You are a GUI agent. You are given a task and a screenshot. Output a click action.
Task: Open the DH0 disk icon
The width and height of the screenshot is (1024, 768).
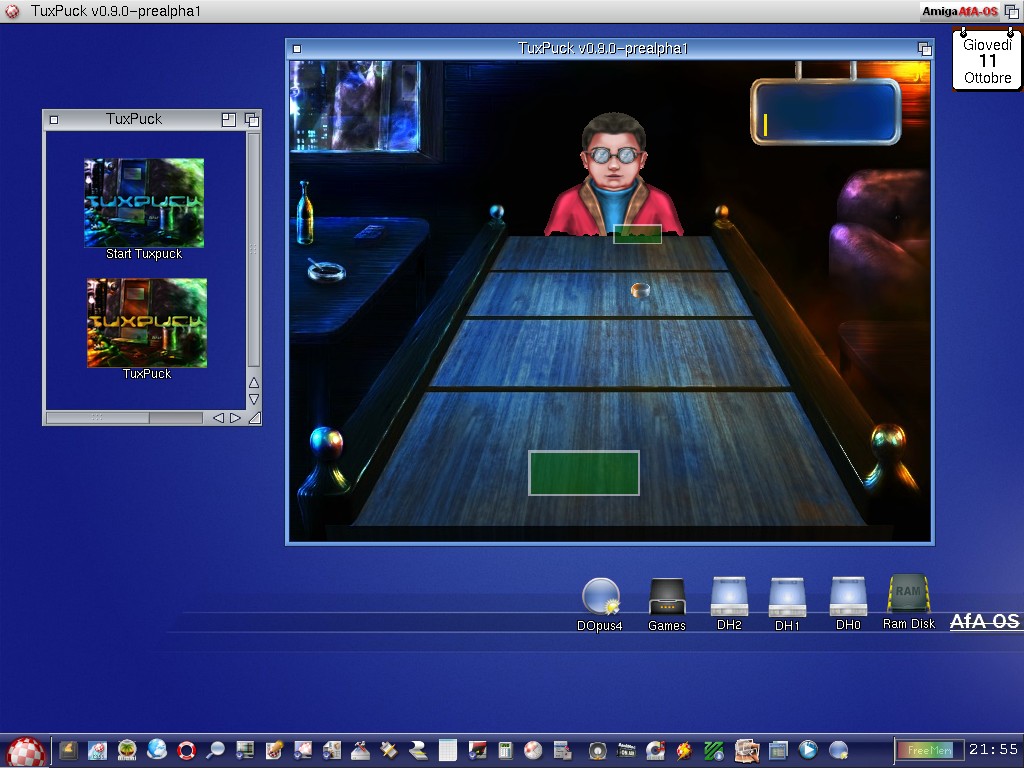coord(848,598)
